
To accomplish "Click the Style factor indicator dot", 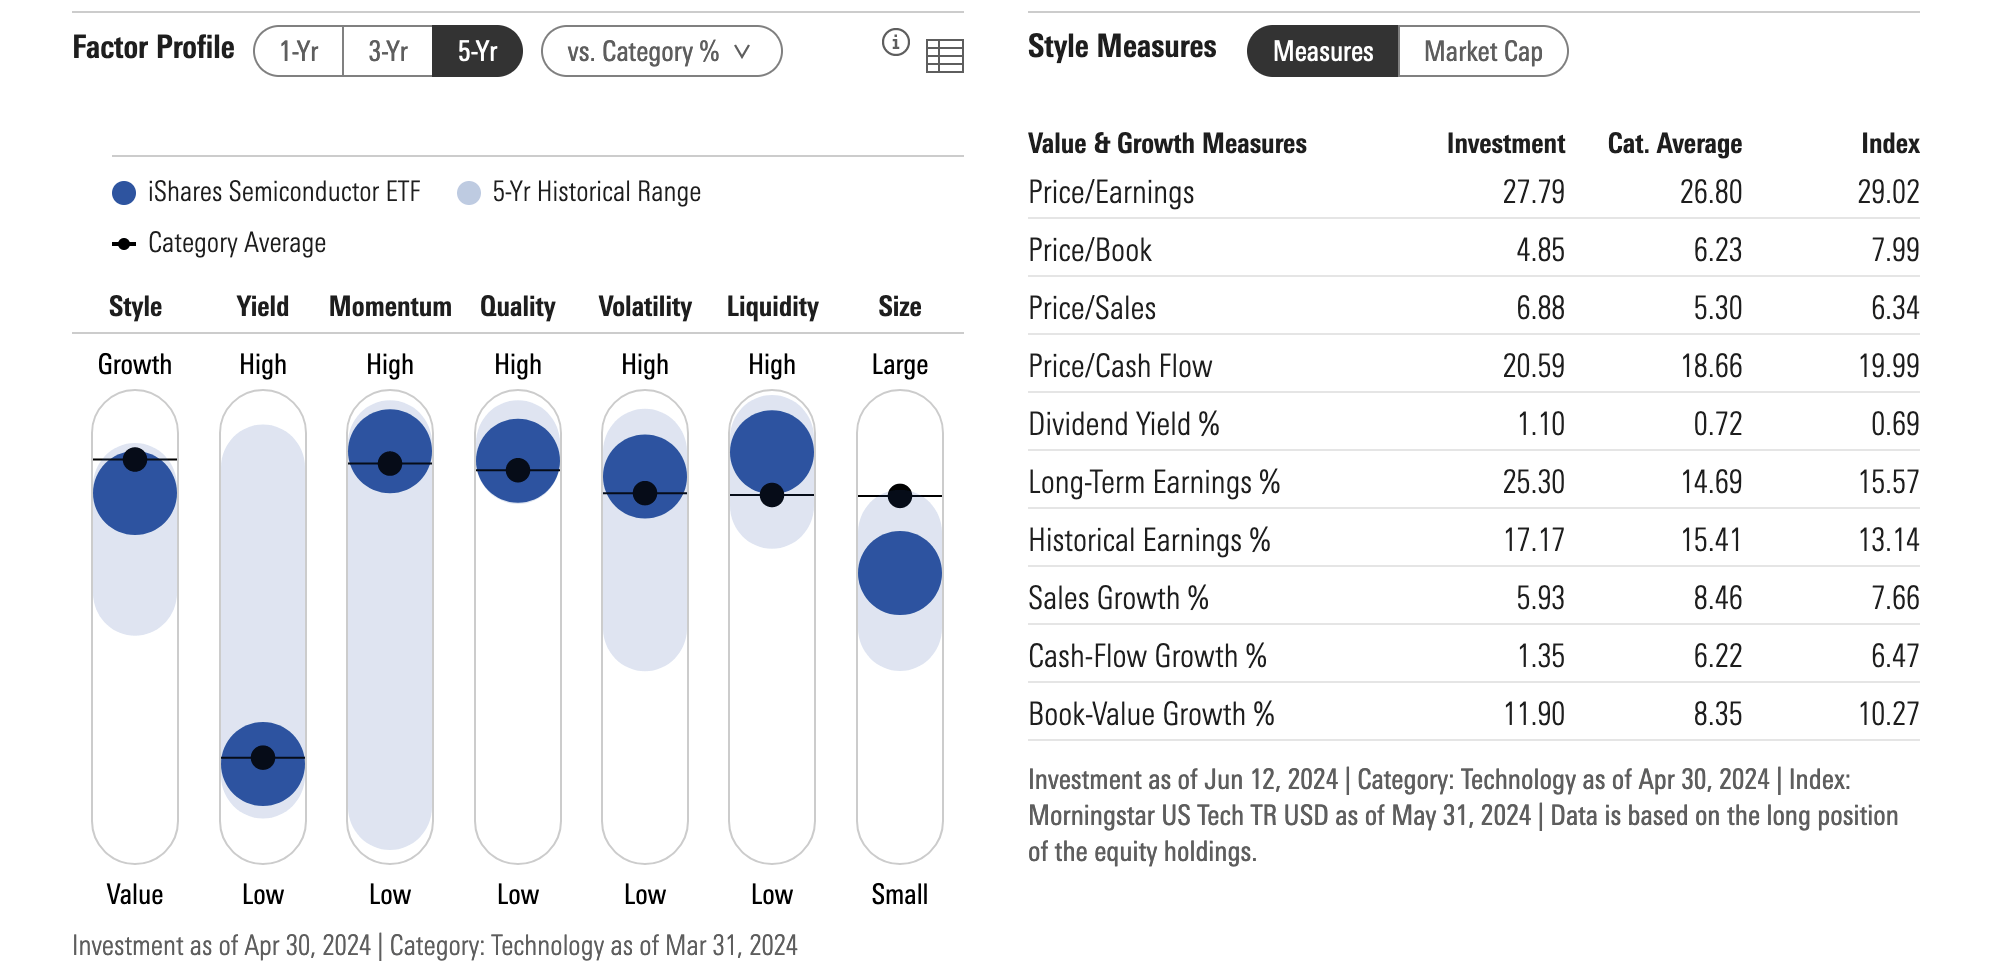I will tap(135, 491).
